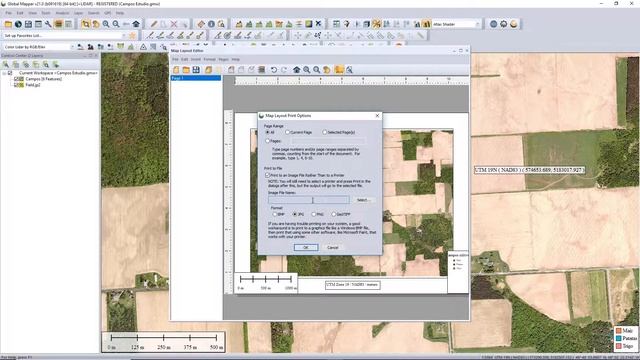Collapse Current Workspace tree node

[4, 73]
